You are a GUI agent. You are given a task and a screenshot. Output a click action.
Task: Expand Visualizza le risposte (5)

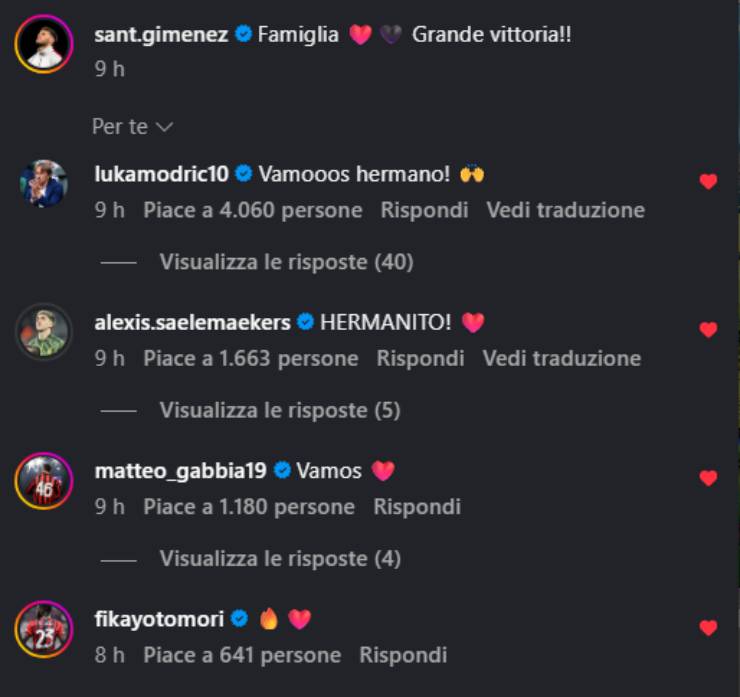coord(280,410)
